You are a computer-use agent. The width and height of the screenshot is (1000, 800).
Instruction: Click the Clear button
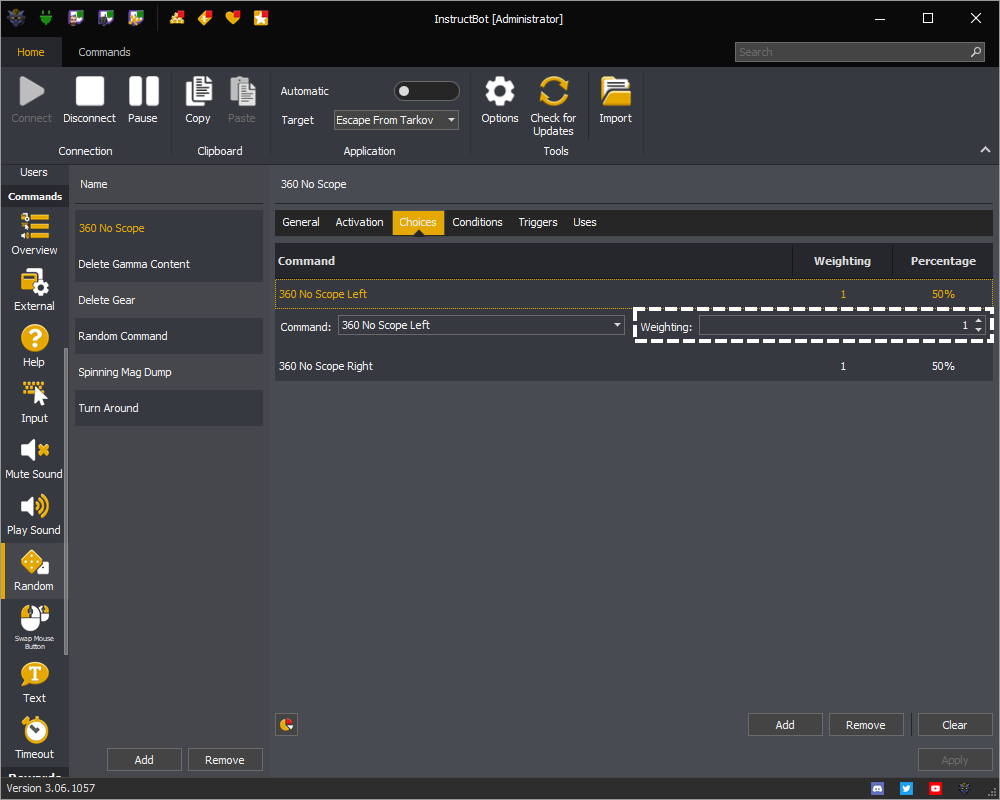[955, 725]
